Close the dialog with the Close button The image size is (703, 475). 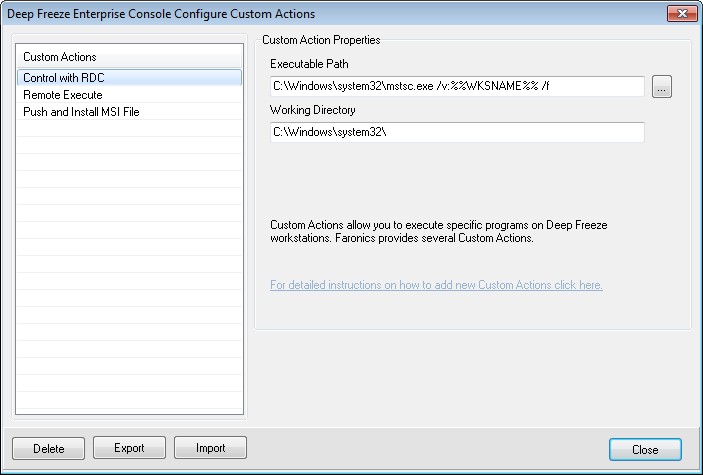645,449
